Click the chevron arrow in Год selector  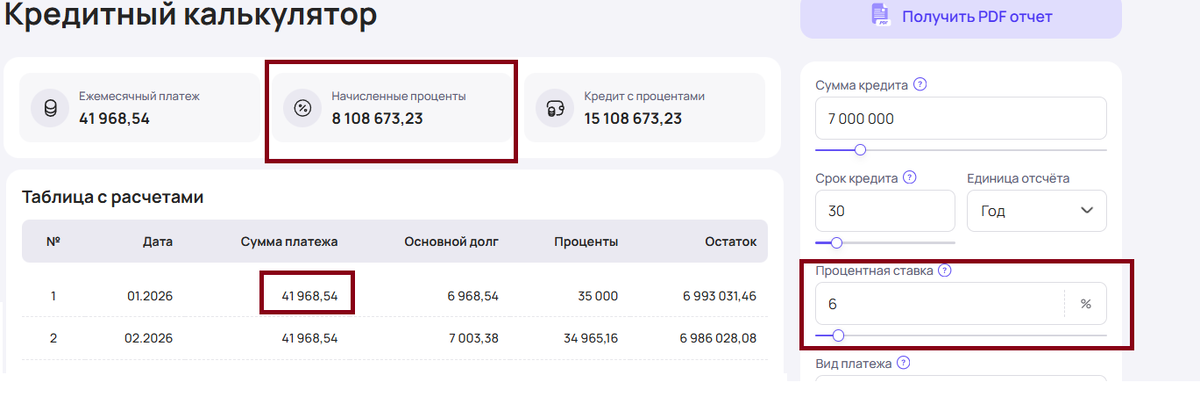pyautogui.click(x=1087, y=211)
